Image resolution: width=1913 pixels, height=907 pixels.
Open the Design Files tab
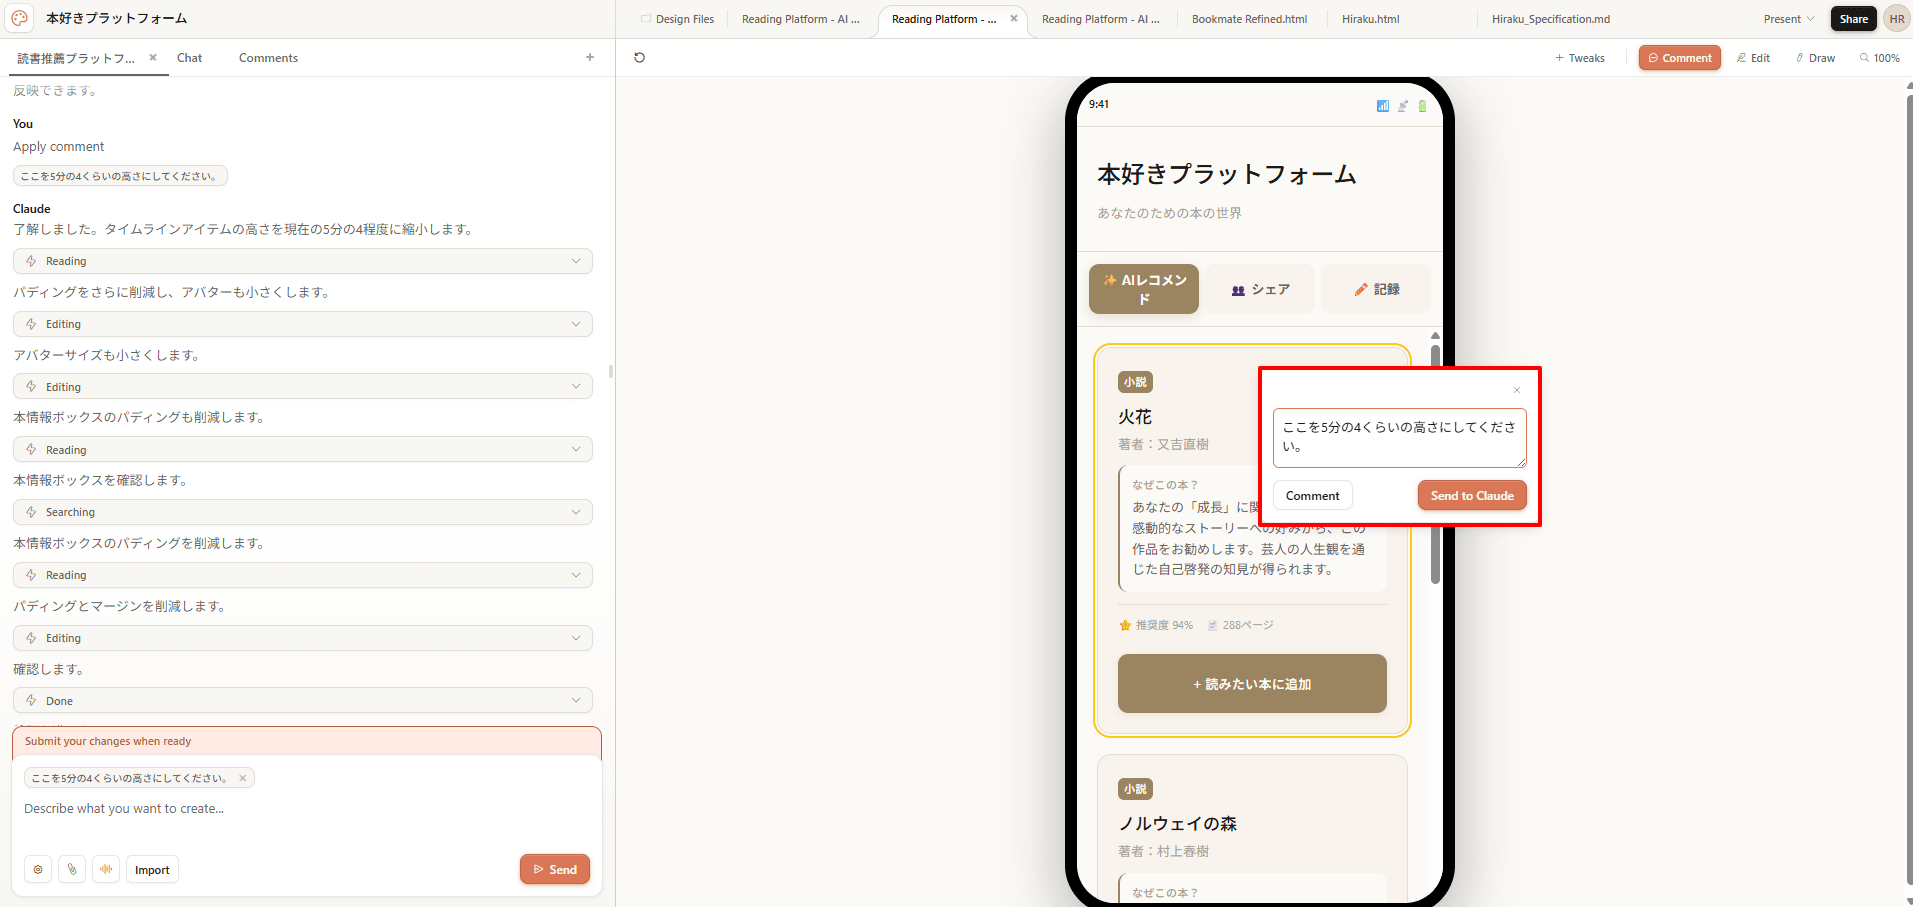coord(677,19)
